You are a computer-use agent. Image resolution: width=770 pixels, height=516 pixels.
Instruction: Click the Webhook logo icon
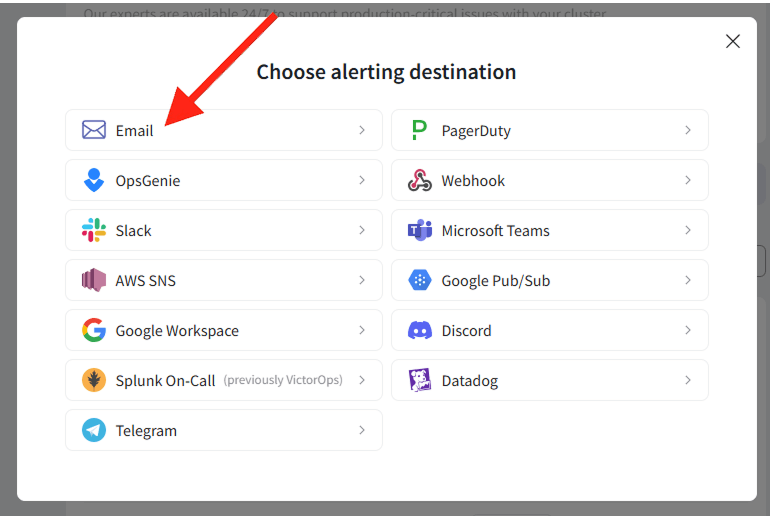[x=420, y=180]
